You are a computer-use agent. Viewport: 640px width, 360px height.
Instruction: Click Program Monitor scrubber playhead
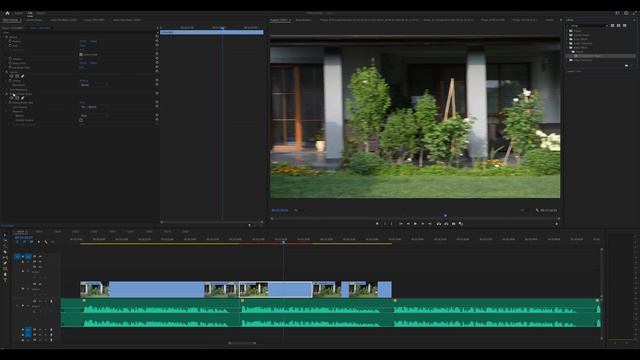click(x=445, y=216)
